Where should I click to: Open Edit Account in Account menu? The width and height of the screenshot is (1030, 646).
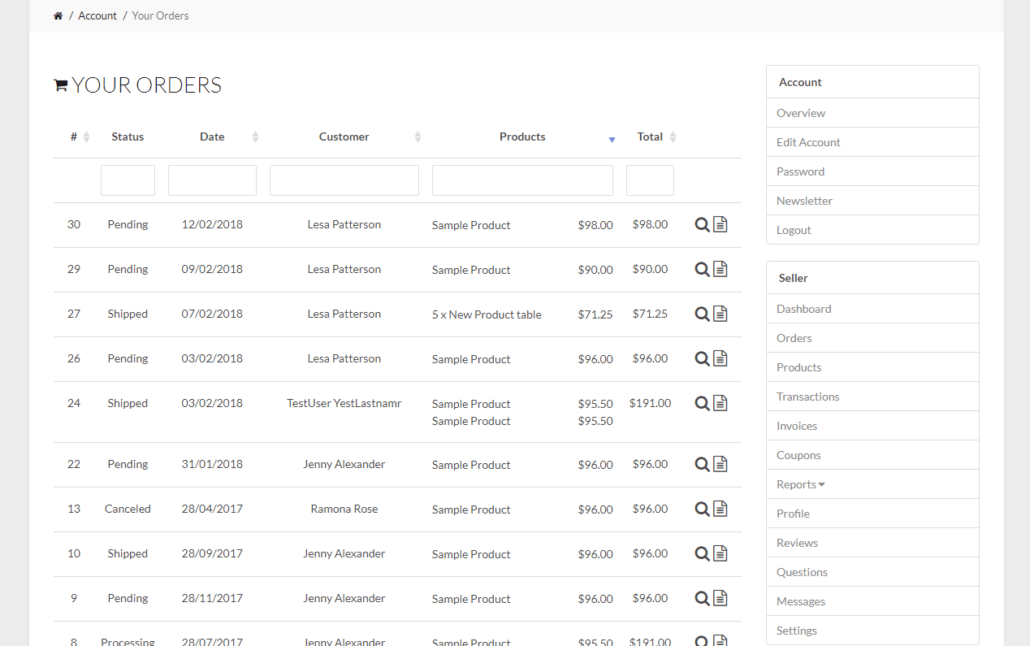click(808, 142)
